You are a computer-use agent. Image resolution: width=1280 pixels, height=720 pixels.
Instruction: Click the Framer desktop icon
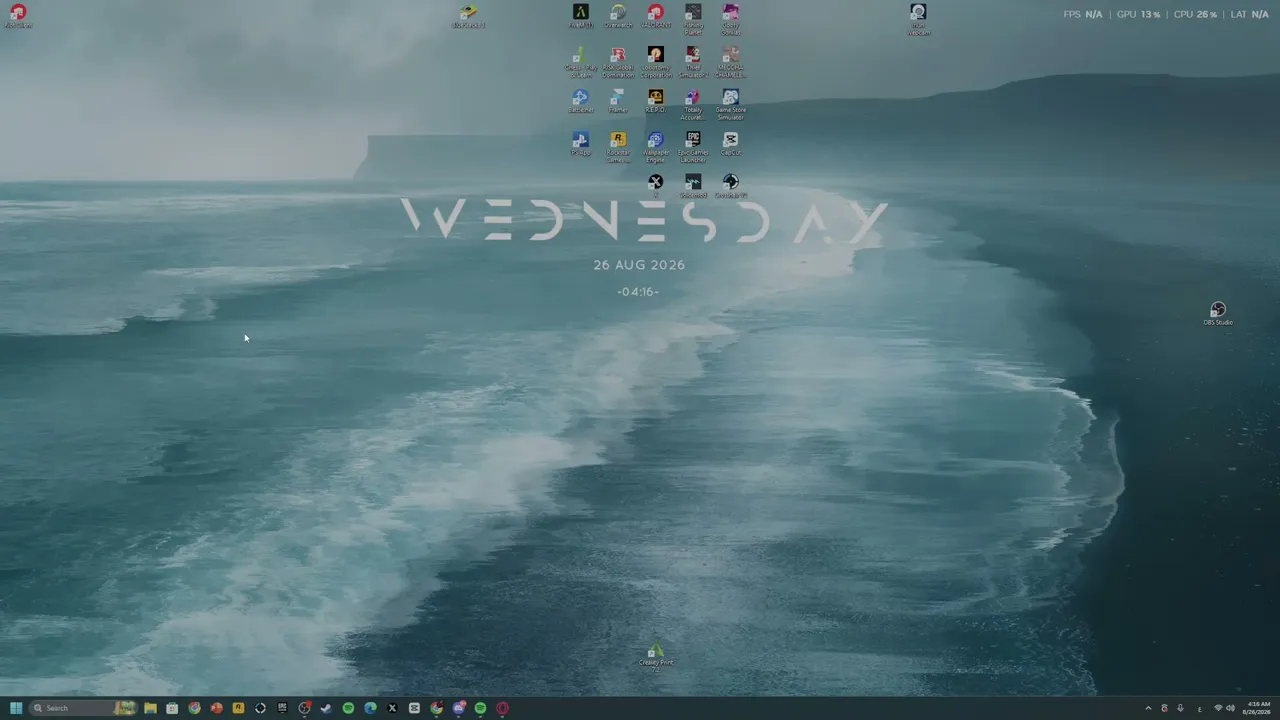618,101
